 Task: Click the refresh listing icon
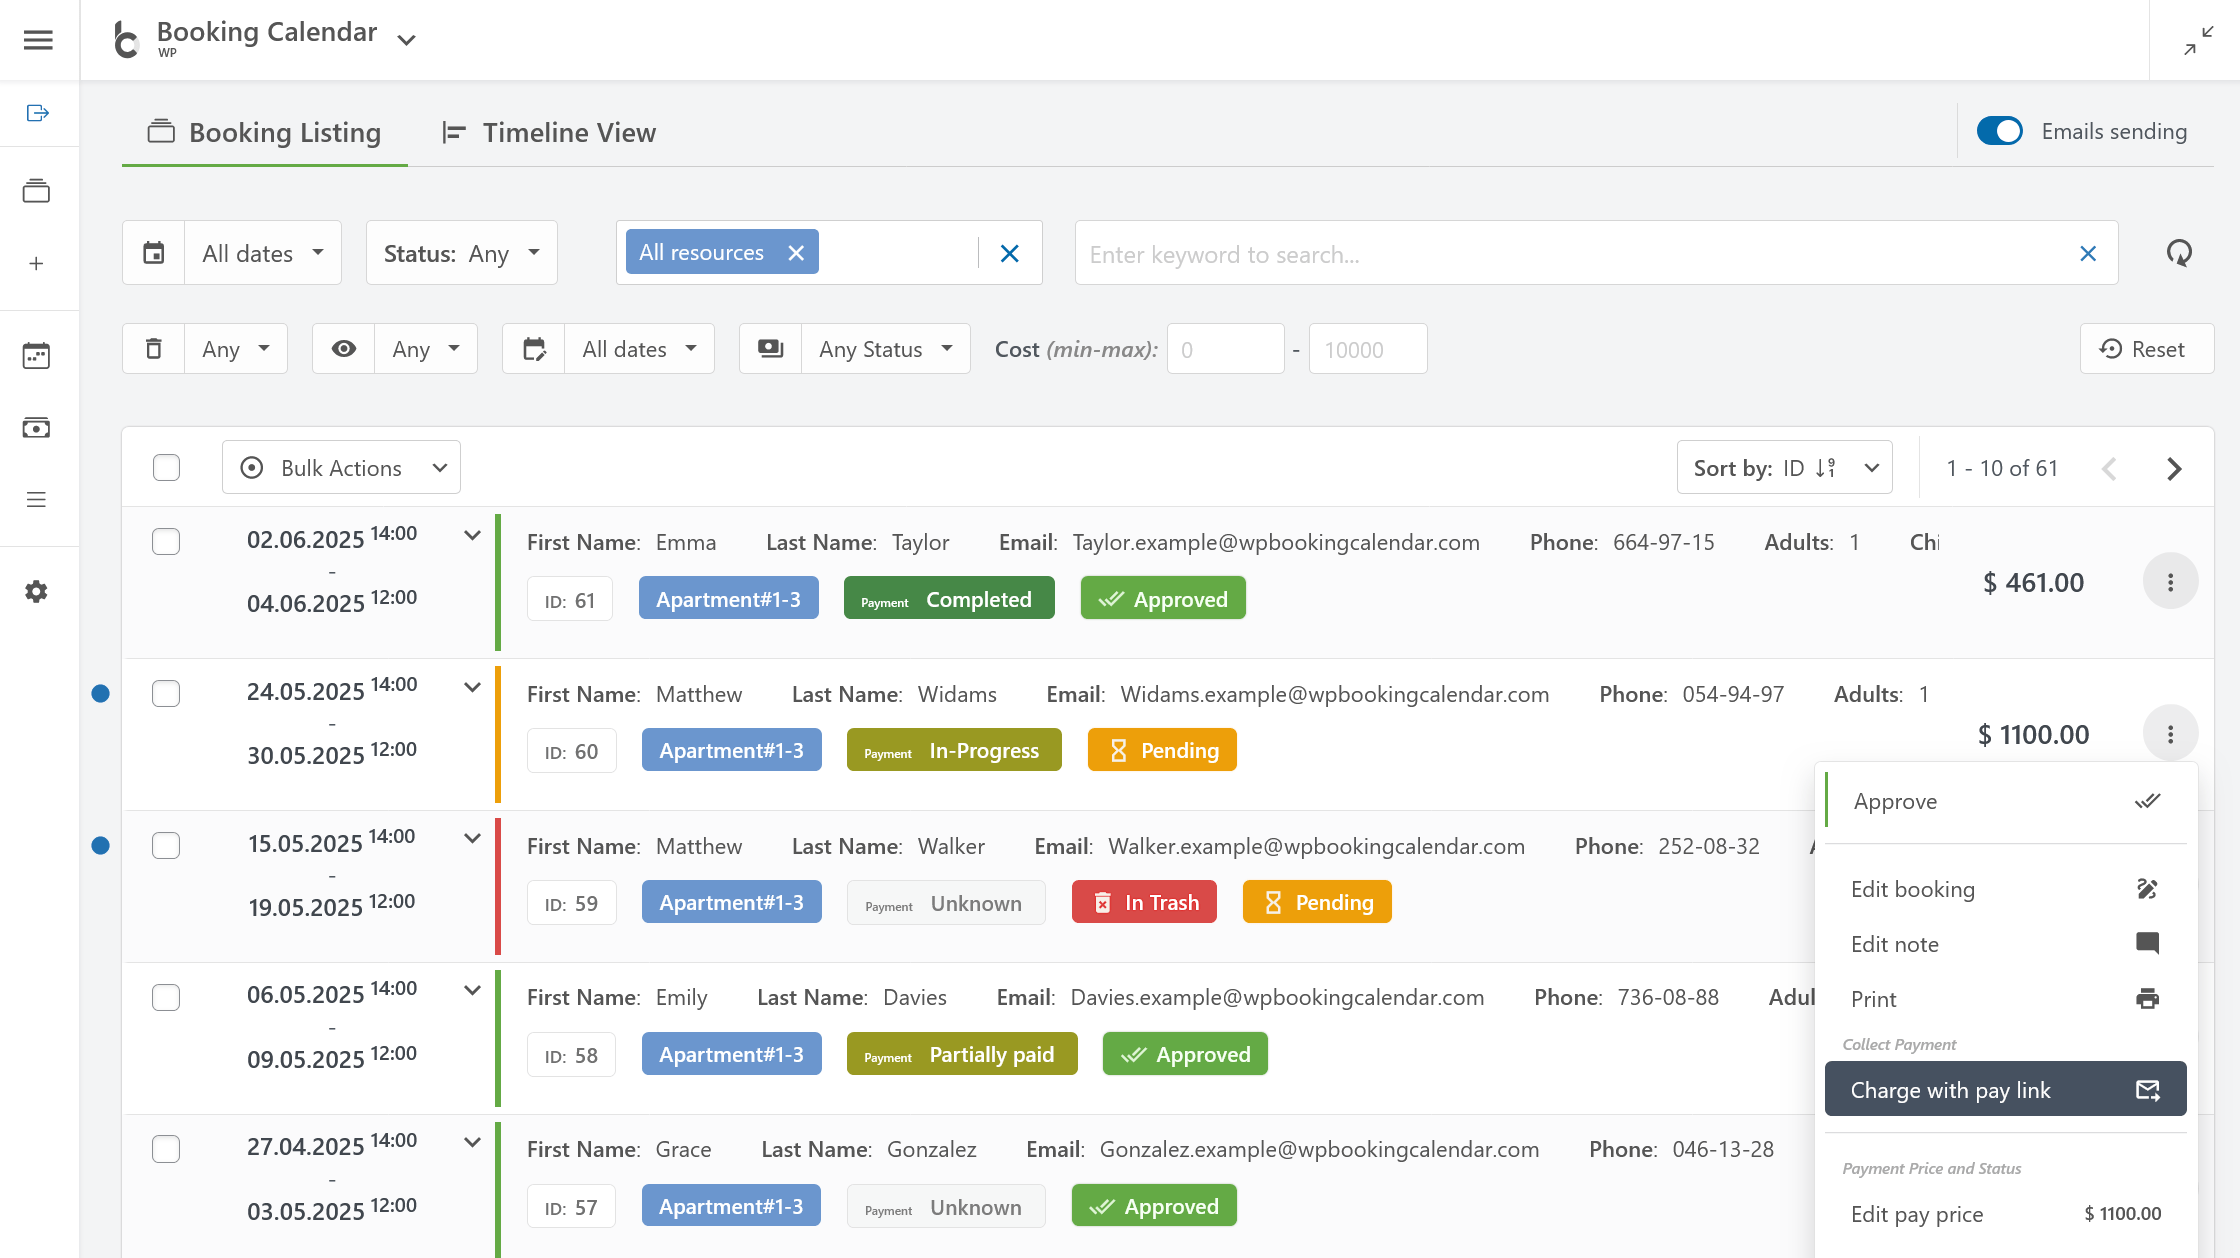tap(2179, 253)
